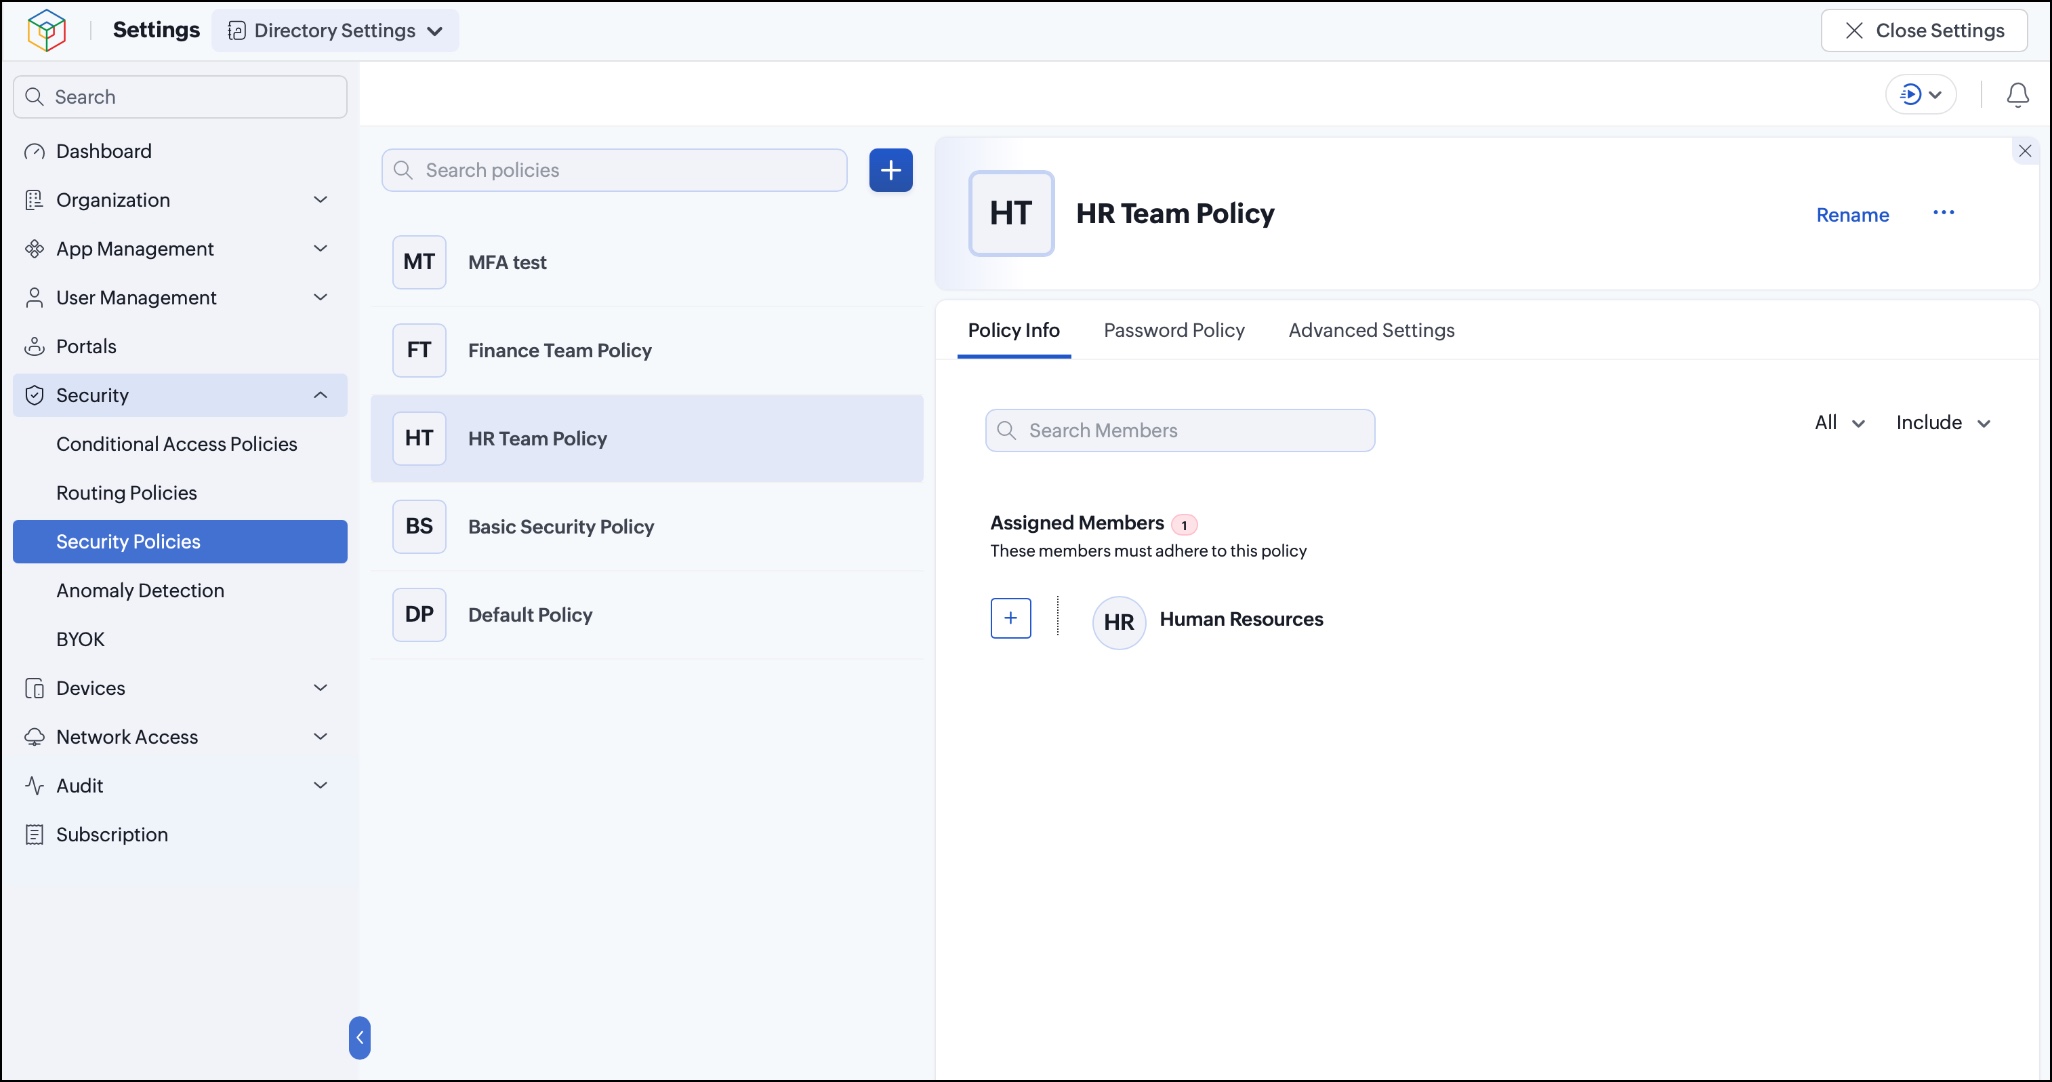This screenshot has height=1082, width=2052.
Task: Add assigned member with plus icon
Action: 1011,618
